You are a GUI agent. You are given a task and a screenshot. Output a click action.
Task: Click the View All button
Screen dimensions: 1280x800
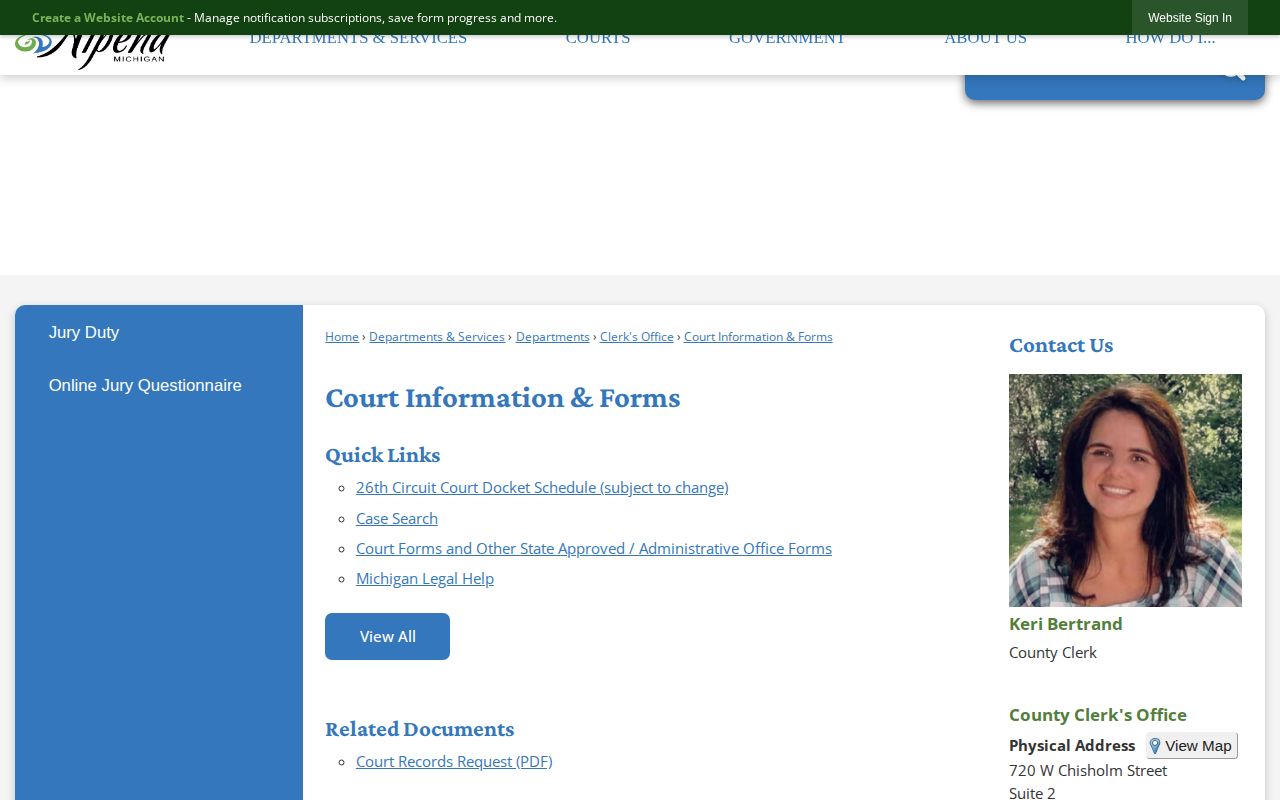pos(387,636)
